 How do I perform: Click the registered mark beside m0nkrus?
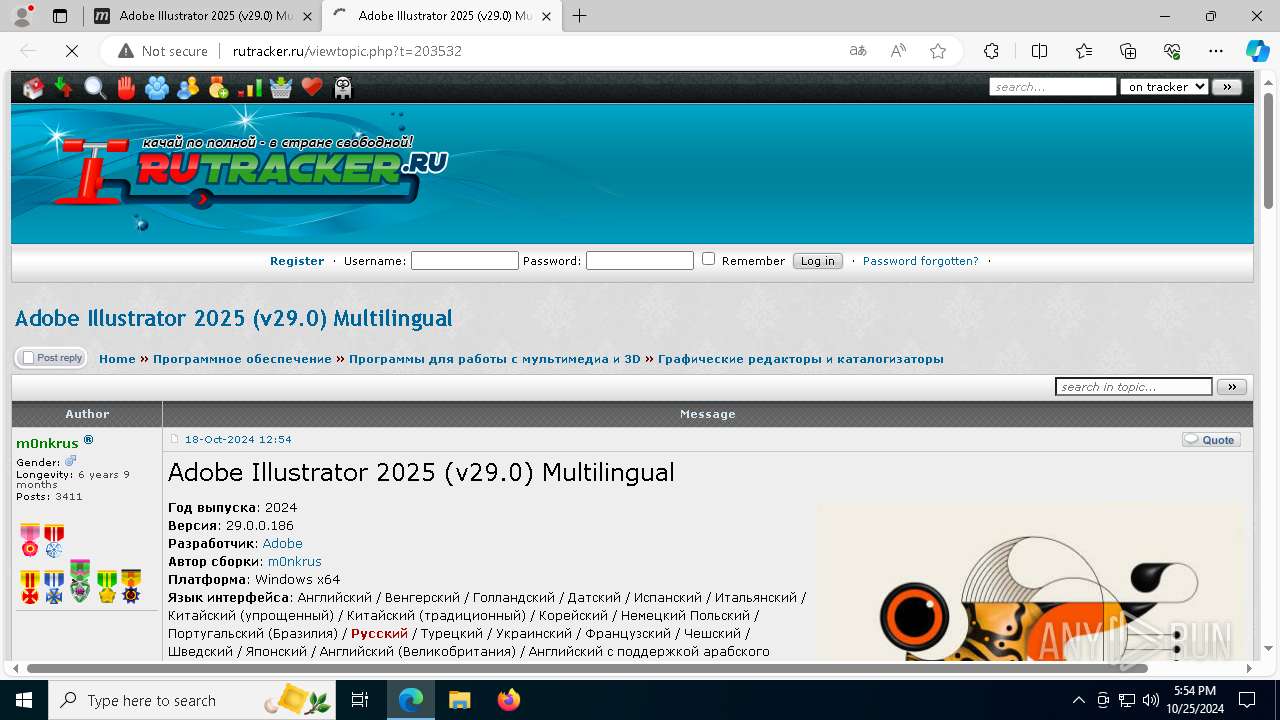88,440
